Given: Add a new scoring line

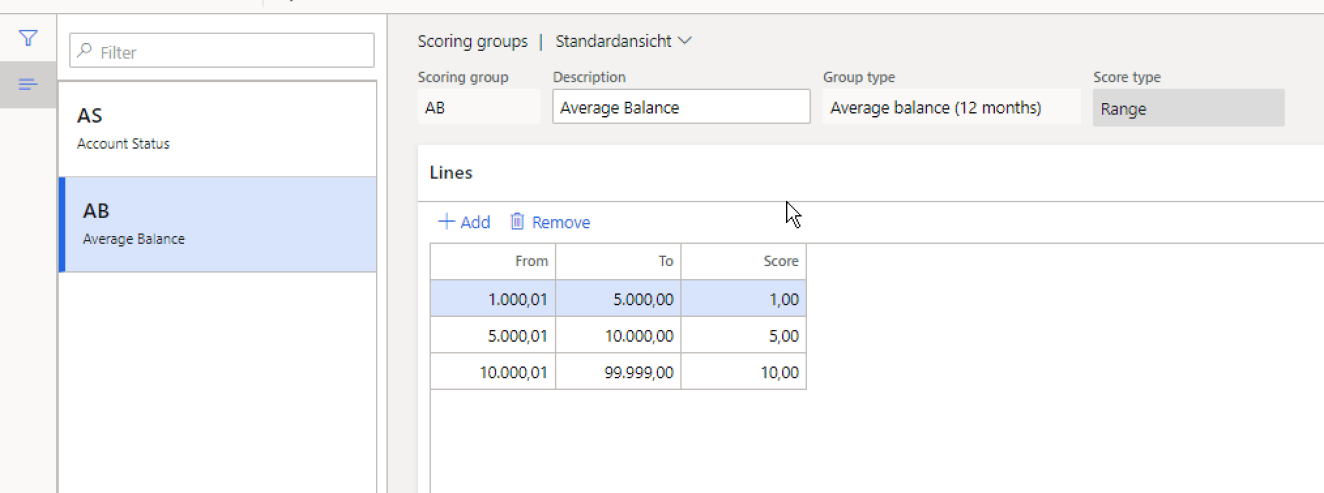Looking at the screenshot, I should (464, 222).
